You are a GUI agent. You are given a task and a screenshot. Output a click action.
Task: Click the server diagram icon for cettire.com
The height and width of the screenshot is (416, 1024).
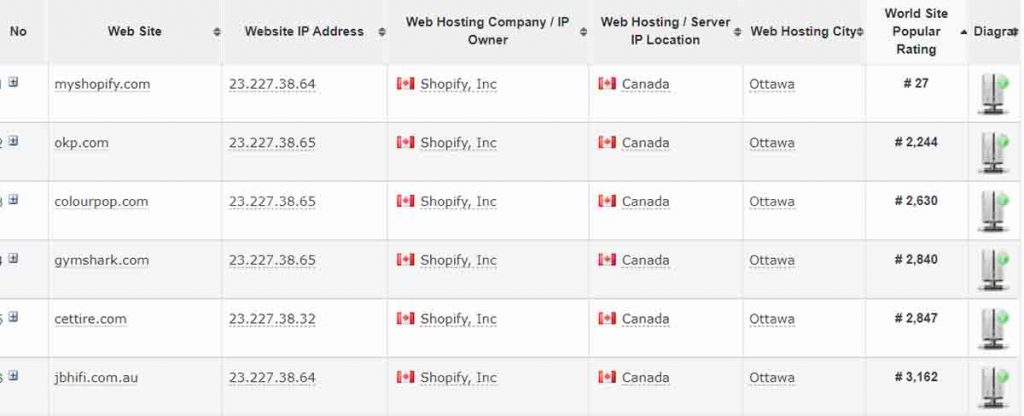pos(993,330)
